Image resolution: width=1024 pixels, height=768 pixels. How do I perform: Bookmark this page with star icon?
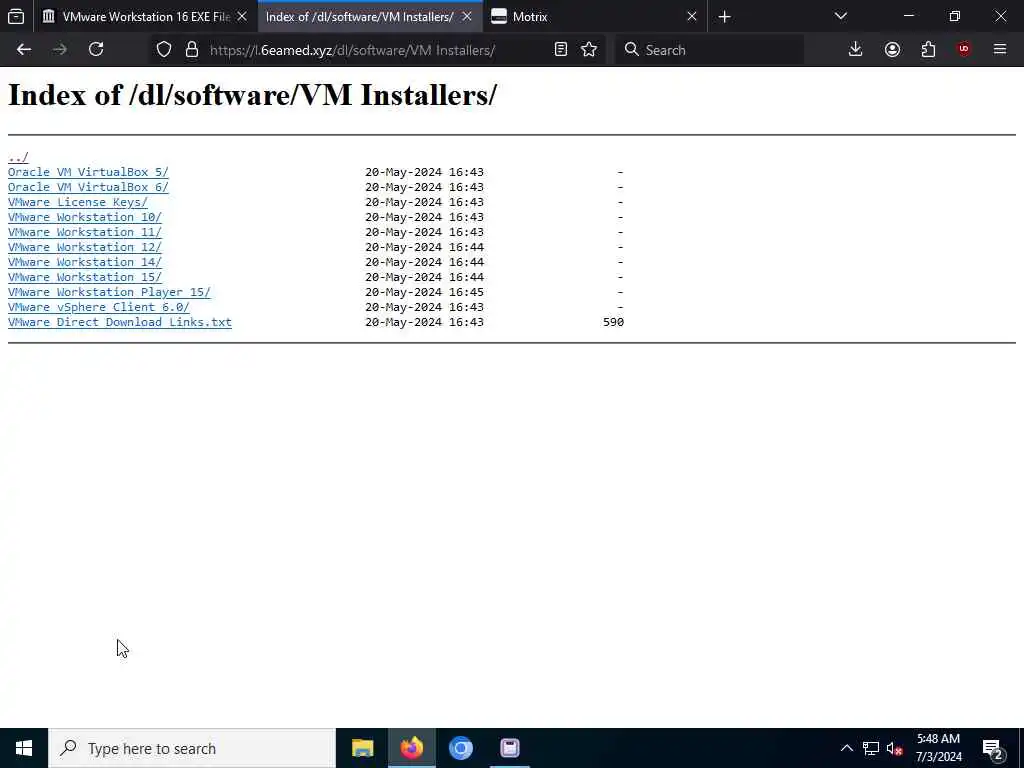[x=589, y=50]
